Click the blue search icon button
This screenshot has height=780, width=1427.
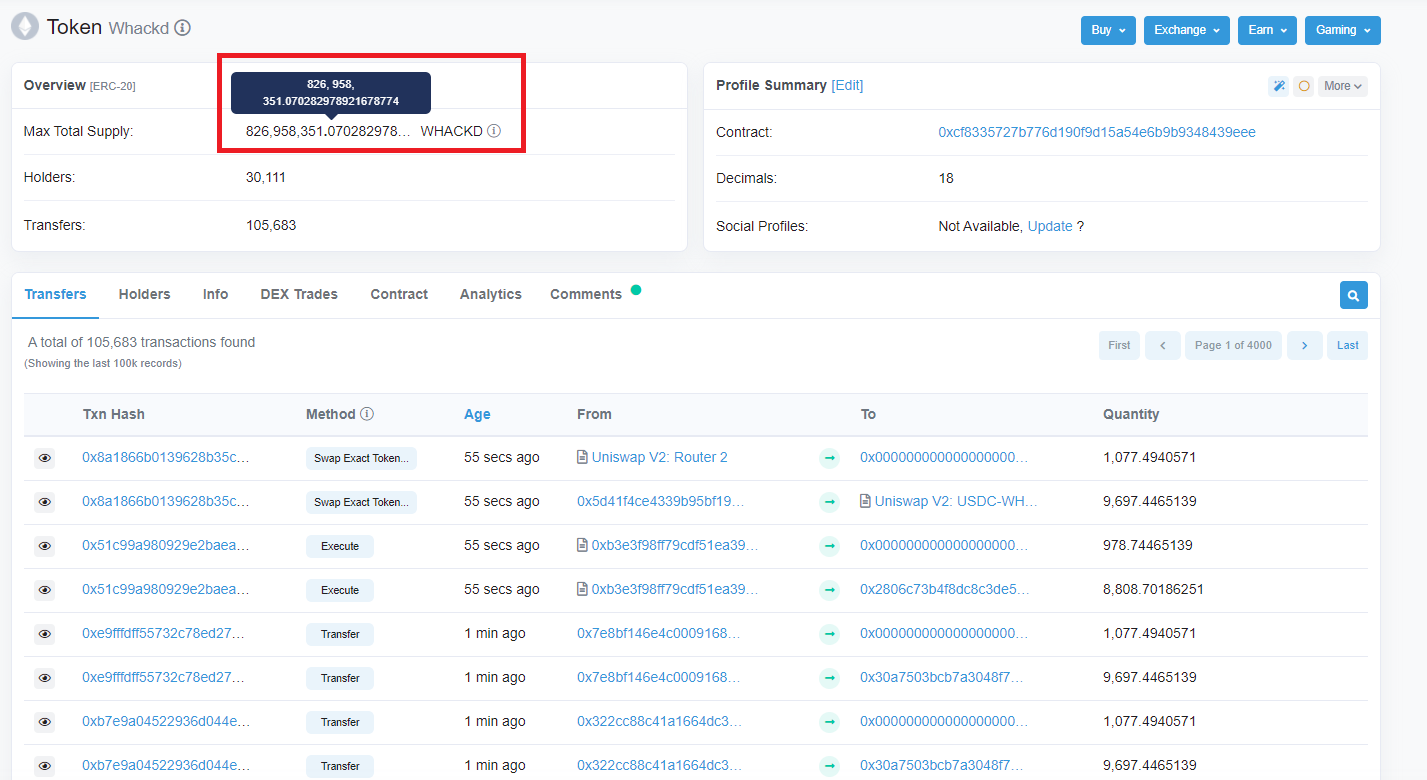(x=1353, y=295)
